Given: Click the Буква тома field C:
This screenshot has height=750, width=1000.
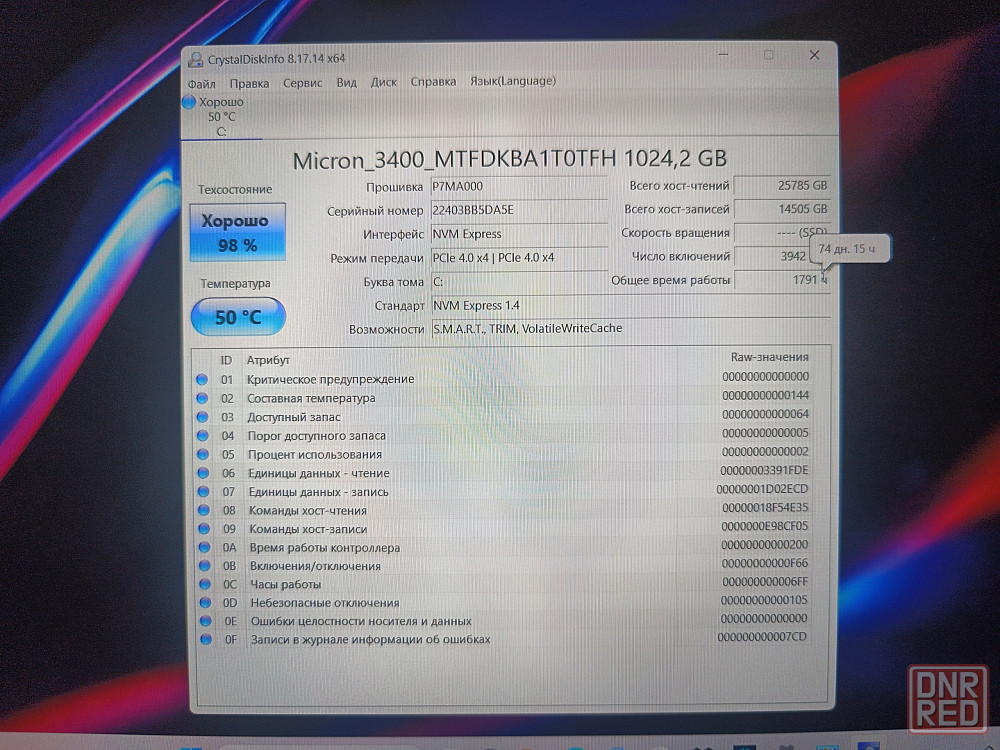Looking at the screenshot, I should (518, 281).
